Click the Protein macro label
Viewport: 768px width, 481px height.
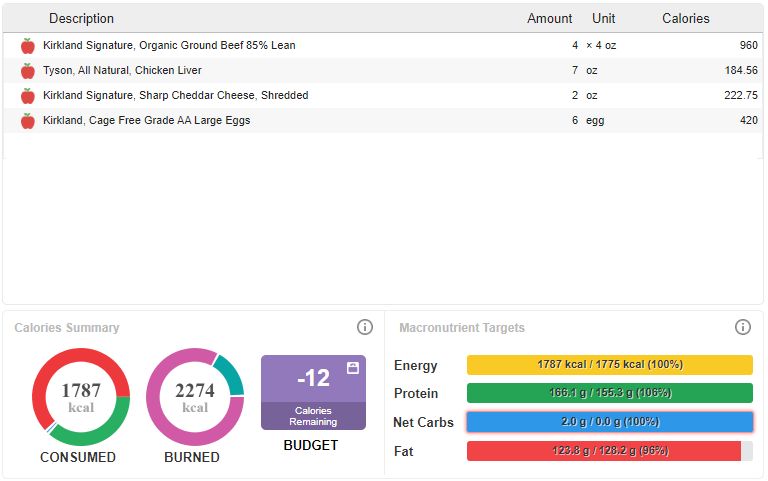pyautogui.click(x=416, y=393)
